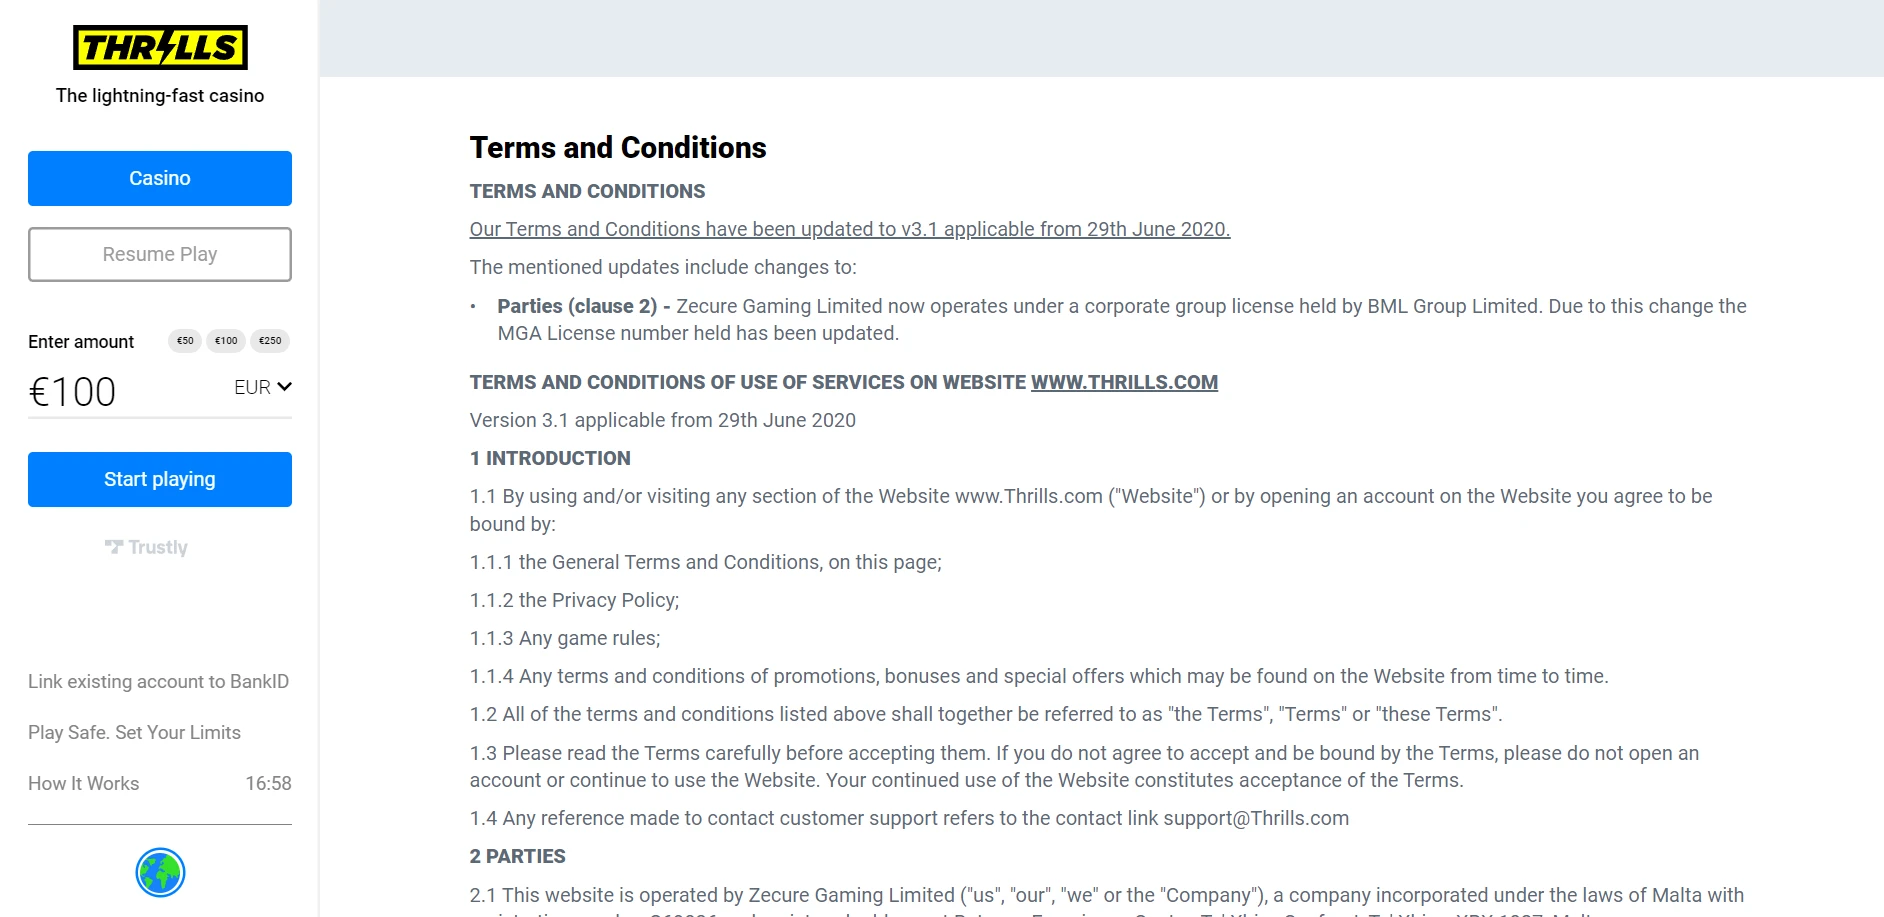The width and height of the screenshot is (1884, 917).
Task: Click the updated to v3.1 terms link
Action: pyautogui.click(x=850, y=229)
